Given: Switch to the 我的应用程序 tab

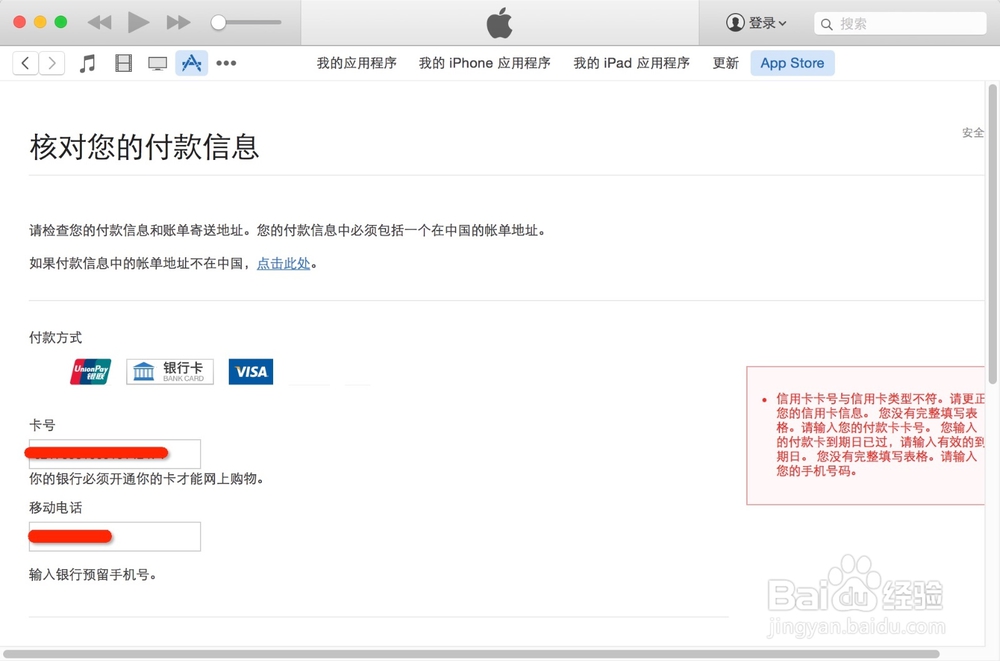Looking at the screenshot, I should pos(356,62).
